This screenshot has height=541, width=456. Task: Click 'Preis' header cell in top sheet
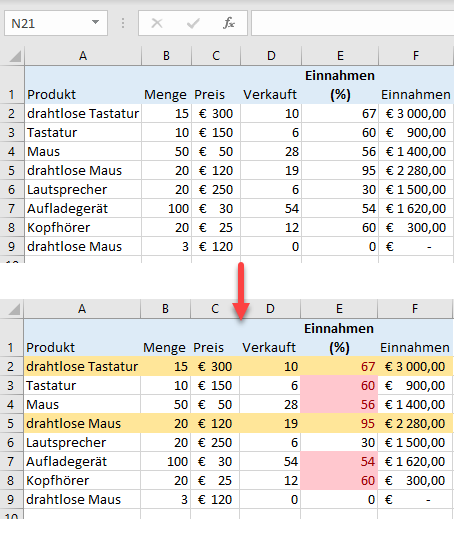[x=216, y=85]
